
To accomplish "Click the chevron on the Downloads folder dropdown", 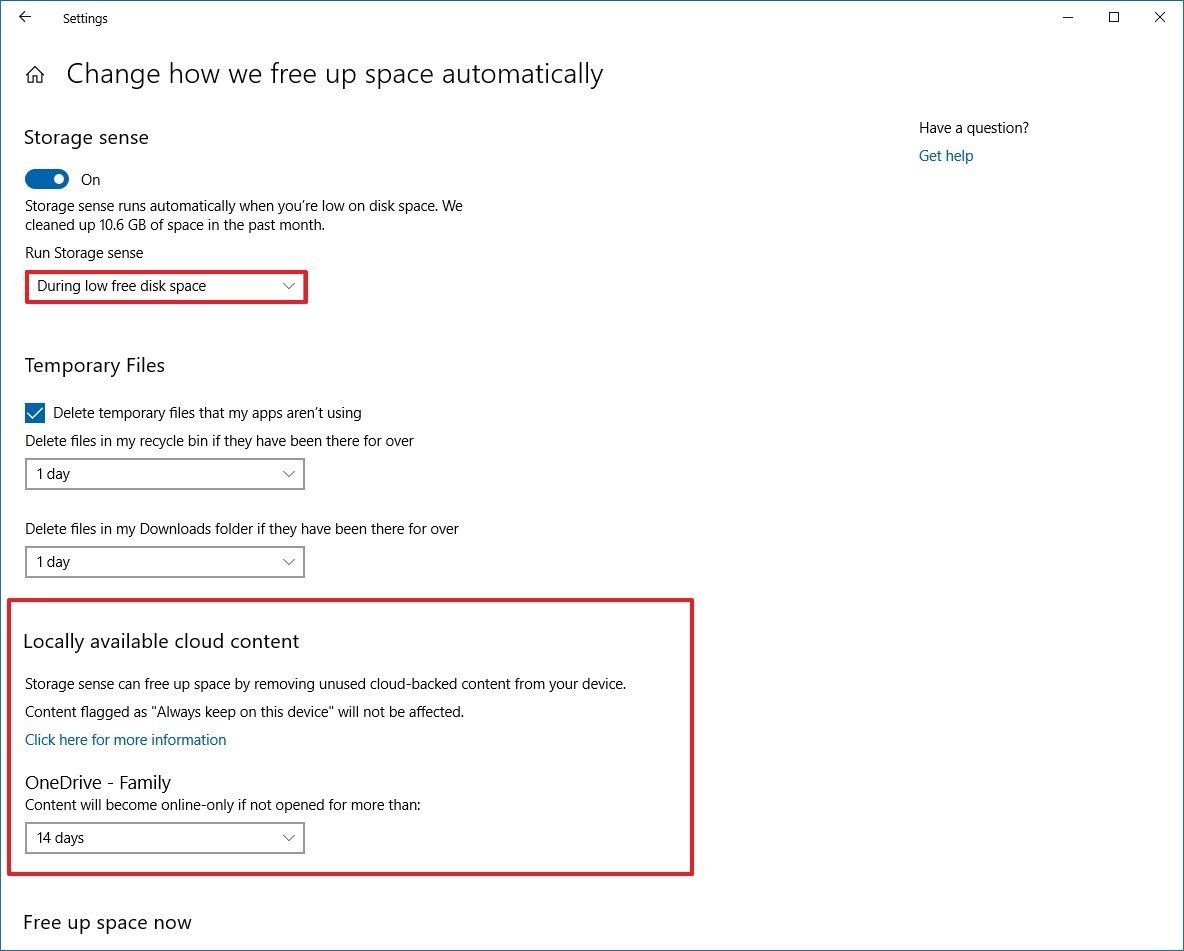I will tap(289, 561).
